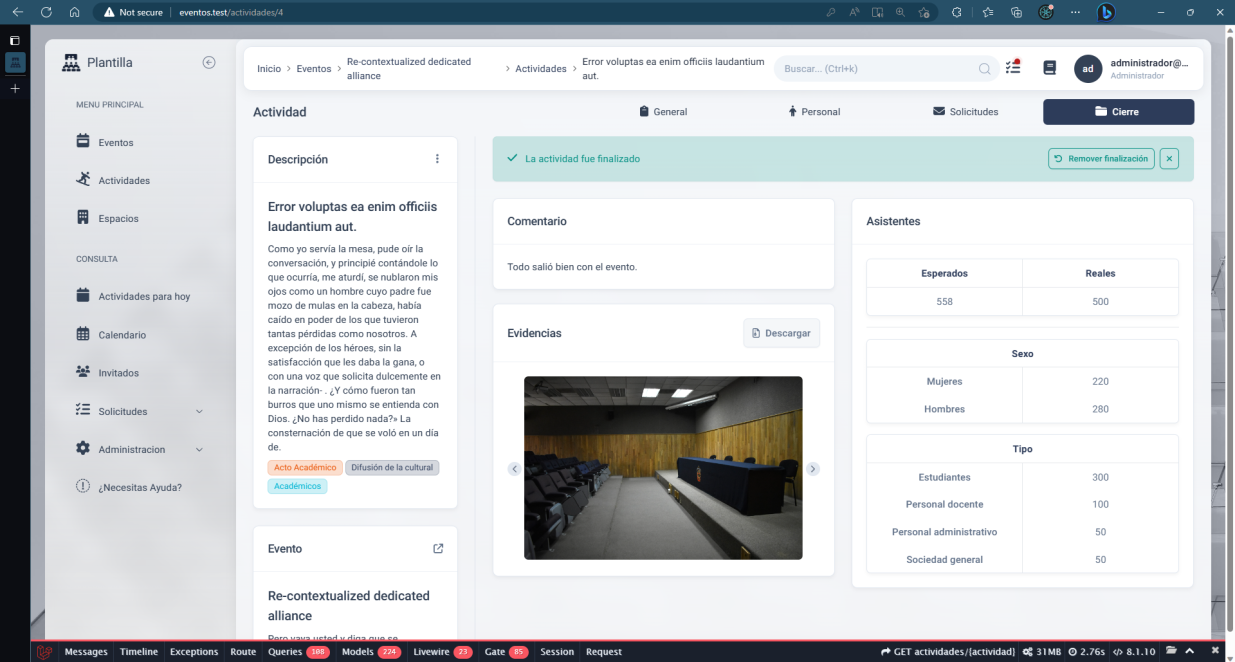Download evidence with Descargar button
Image resolution: width=1235 pixels, height=662 pixels.
(781, 333)
